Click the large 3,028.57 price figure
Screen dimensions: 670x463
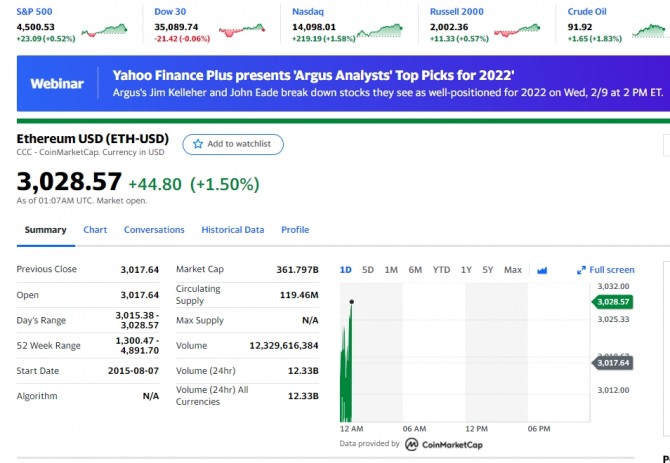click(x=69, y=181)
